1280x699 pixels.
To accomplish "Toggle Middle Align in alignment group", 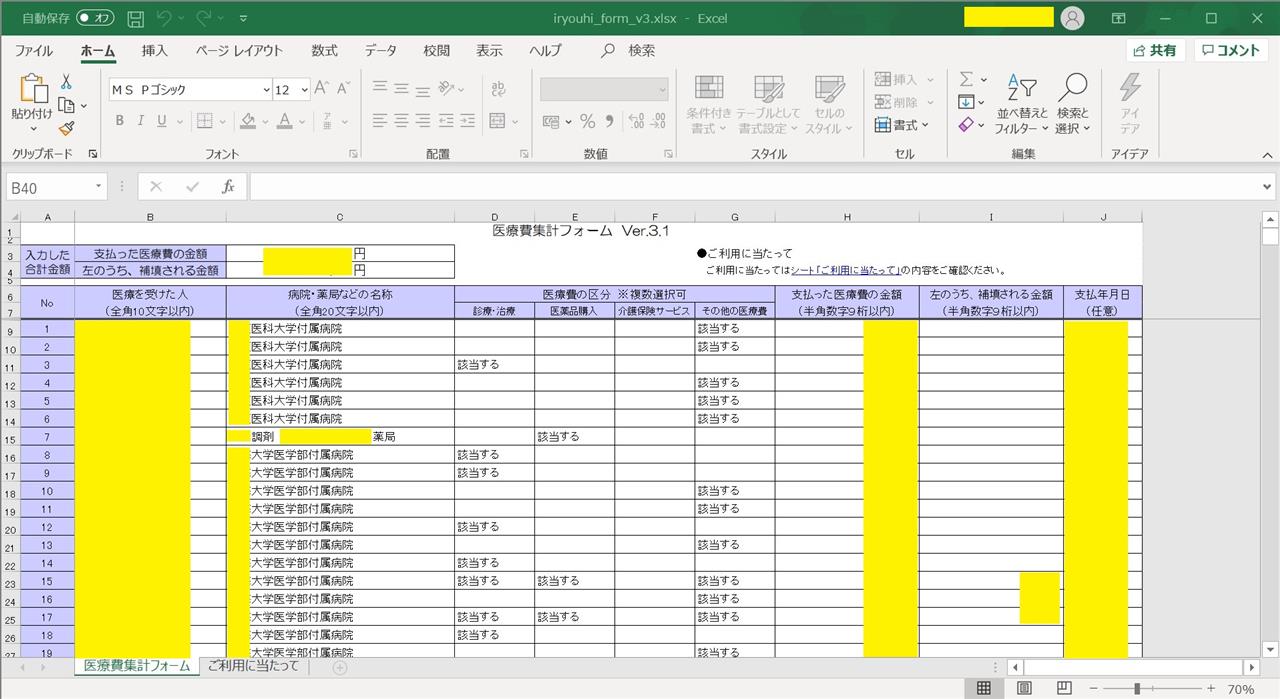I will point(401,90).
